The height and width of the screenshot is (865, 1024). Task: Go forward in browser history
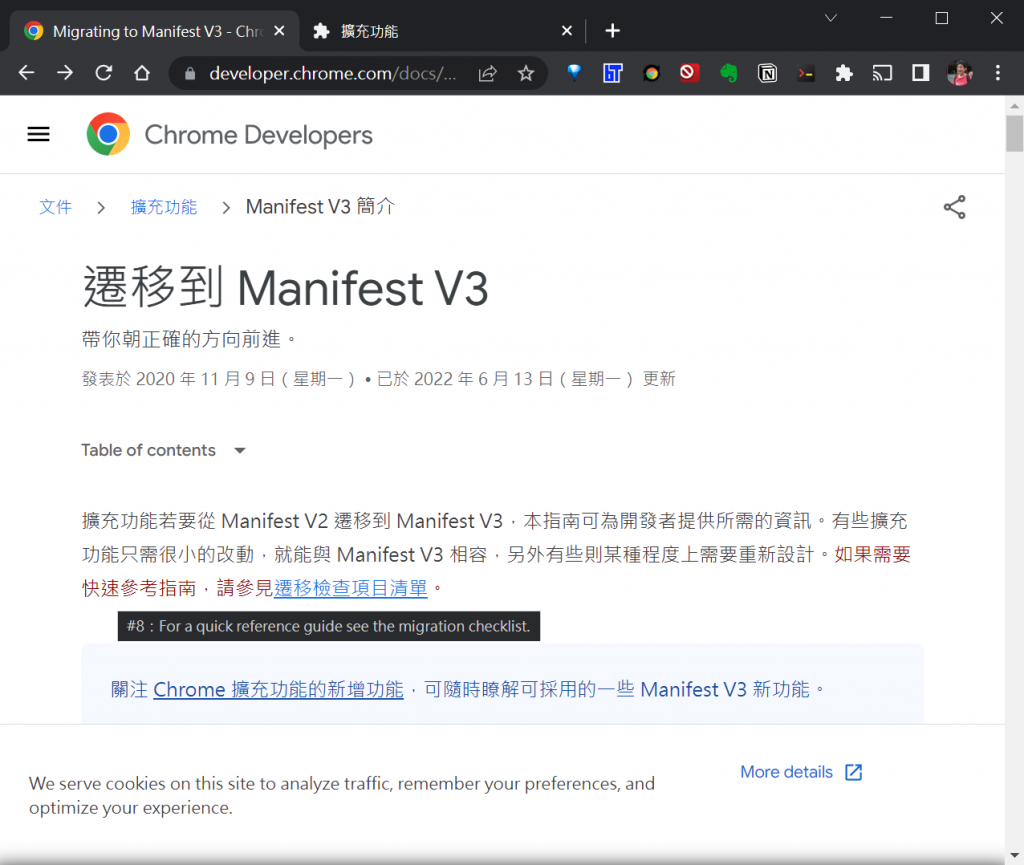[x=65, y=72]
